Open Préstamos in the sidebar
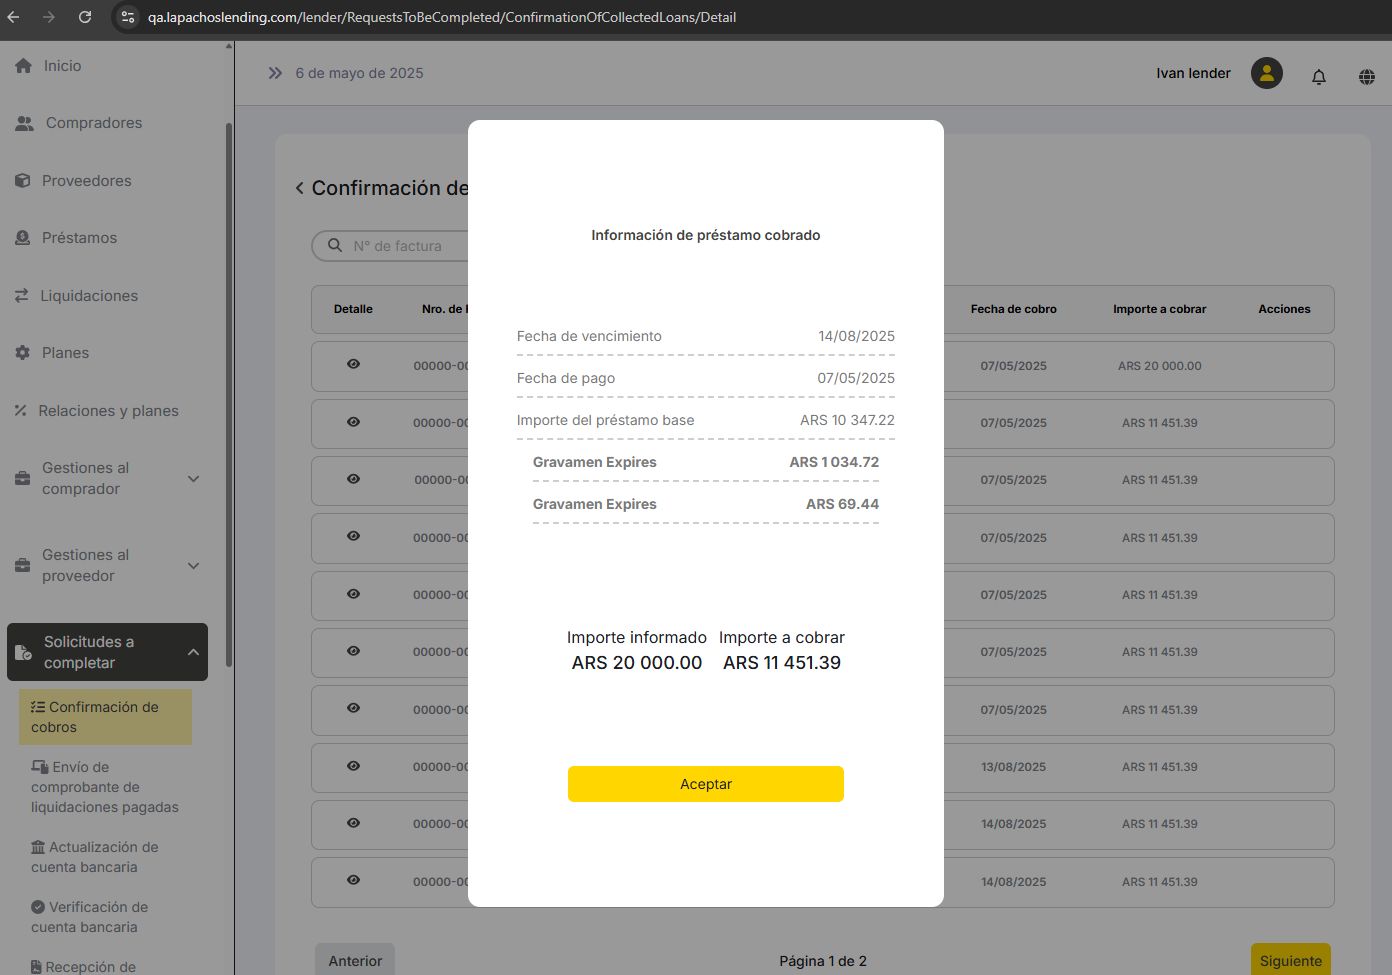This screenshot has width=1392, height=975. (79, 238)
